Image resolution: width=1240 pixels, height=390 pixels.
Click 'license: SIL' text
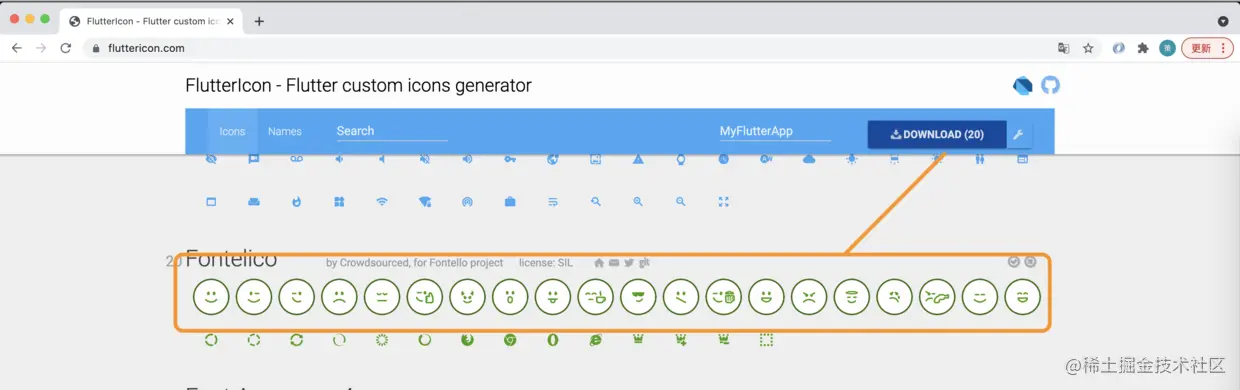point(546,263)
